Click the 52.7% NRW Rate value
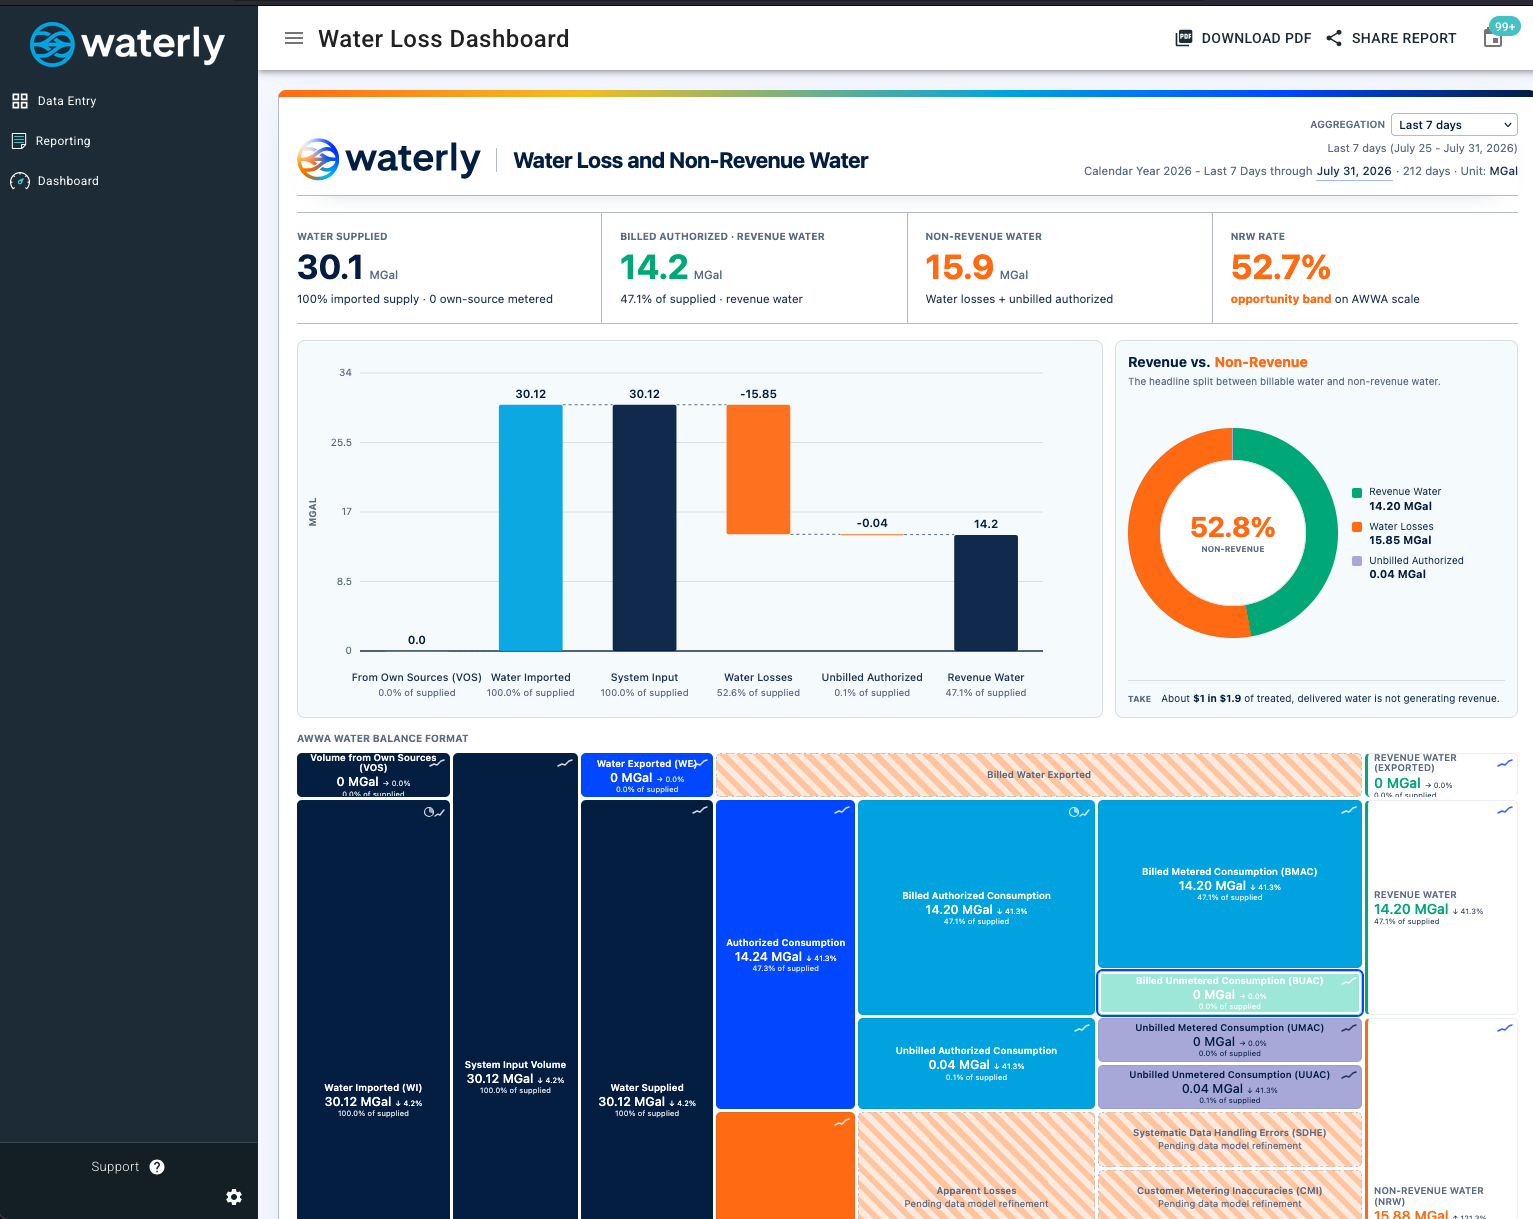 click(1281, 268)
